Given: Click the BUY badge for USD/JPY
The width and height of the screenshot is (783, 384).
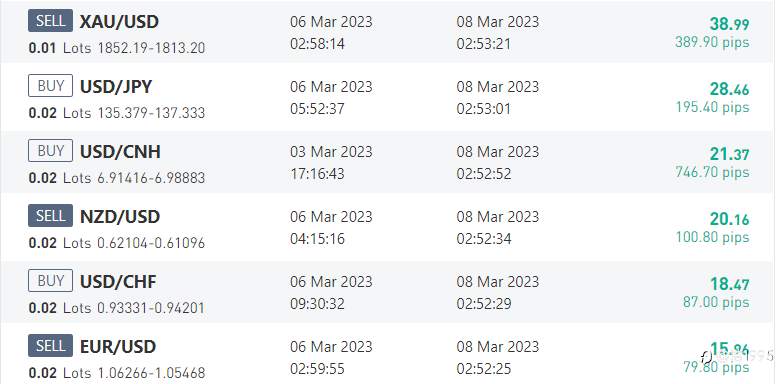Looking at the screenshot, I should click(x=50, y=85).
